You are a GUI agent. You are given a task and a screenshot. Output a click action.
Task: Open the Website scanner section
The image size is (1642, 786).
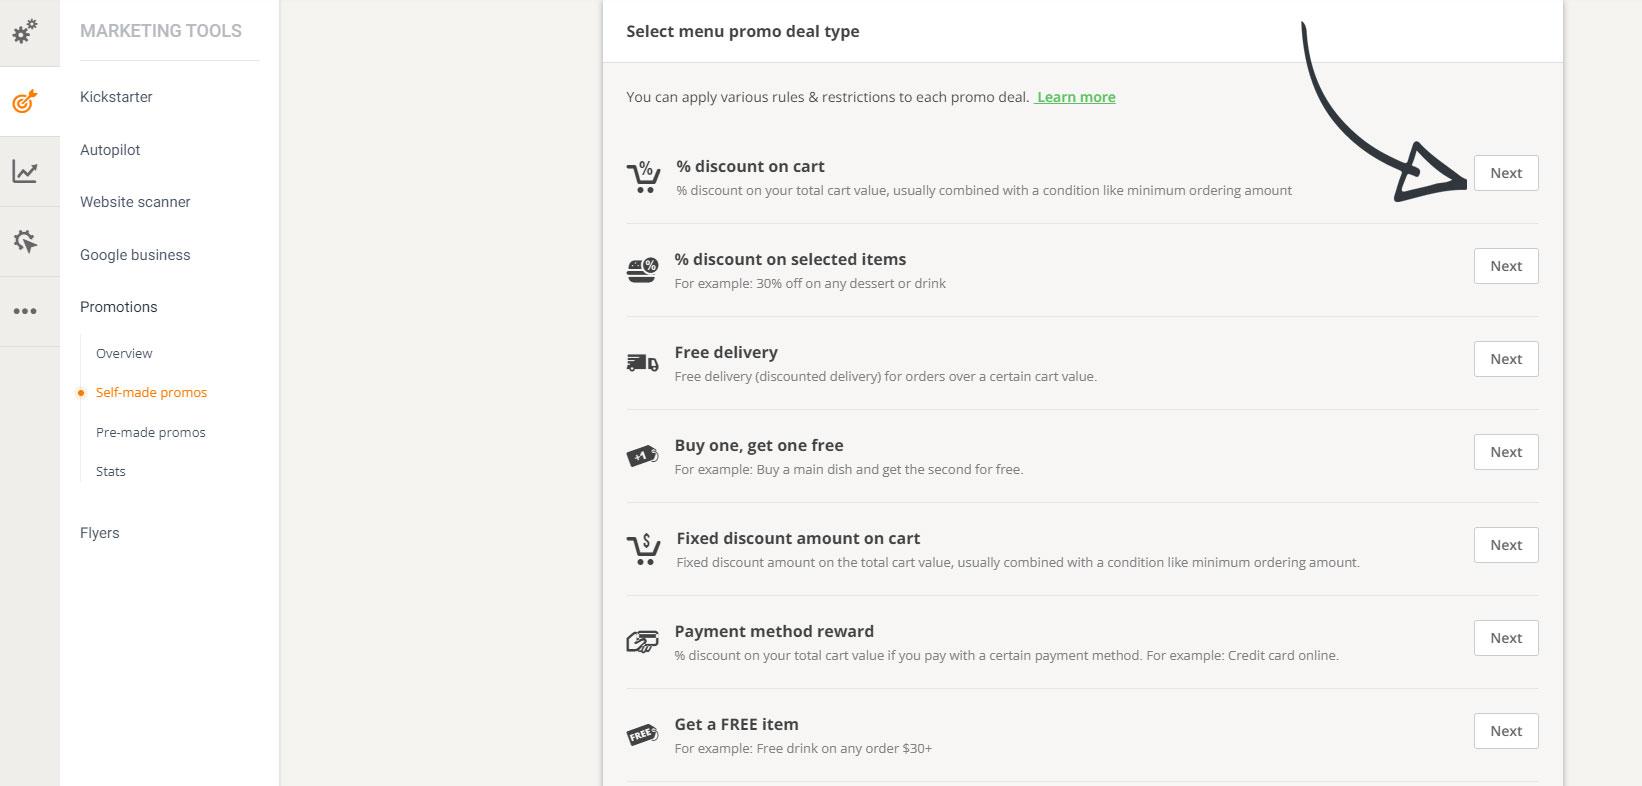coord(135,202)
